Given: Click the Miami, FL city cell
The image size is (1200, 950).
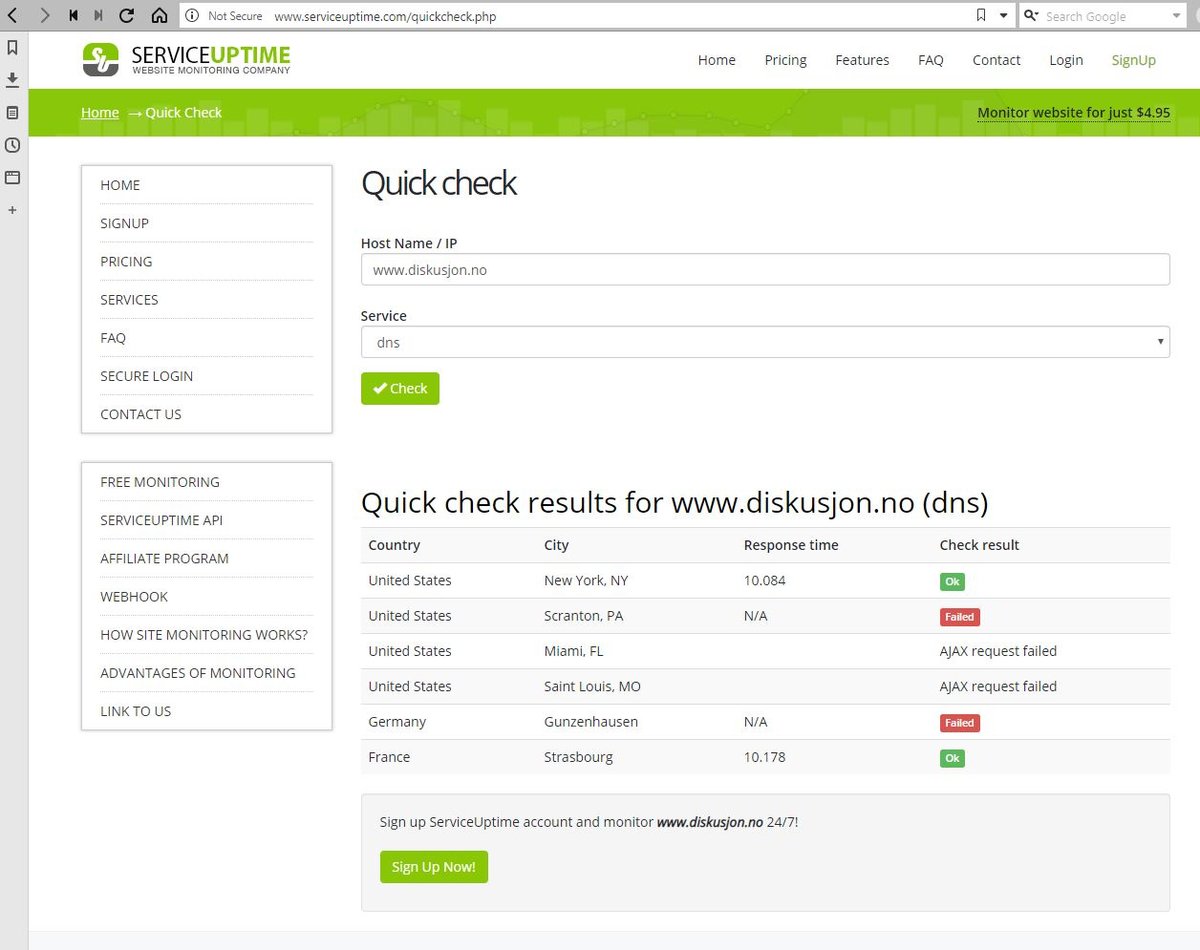Looking at the screenshot, I should (574, 651).
